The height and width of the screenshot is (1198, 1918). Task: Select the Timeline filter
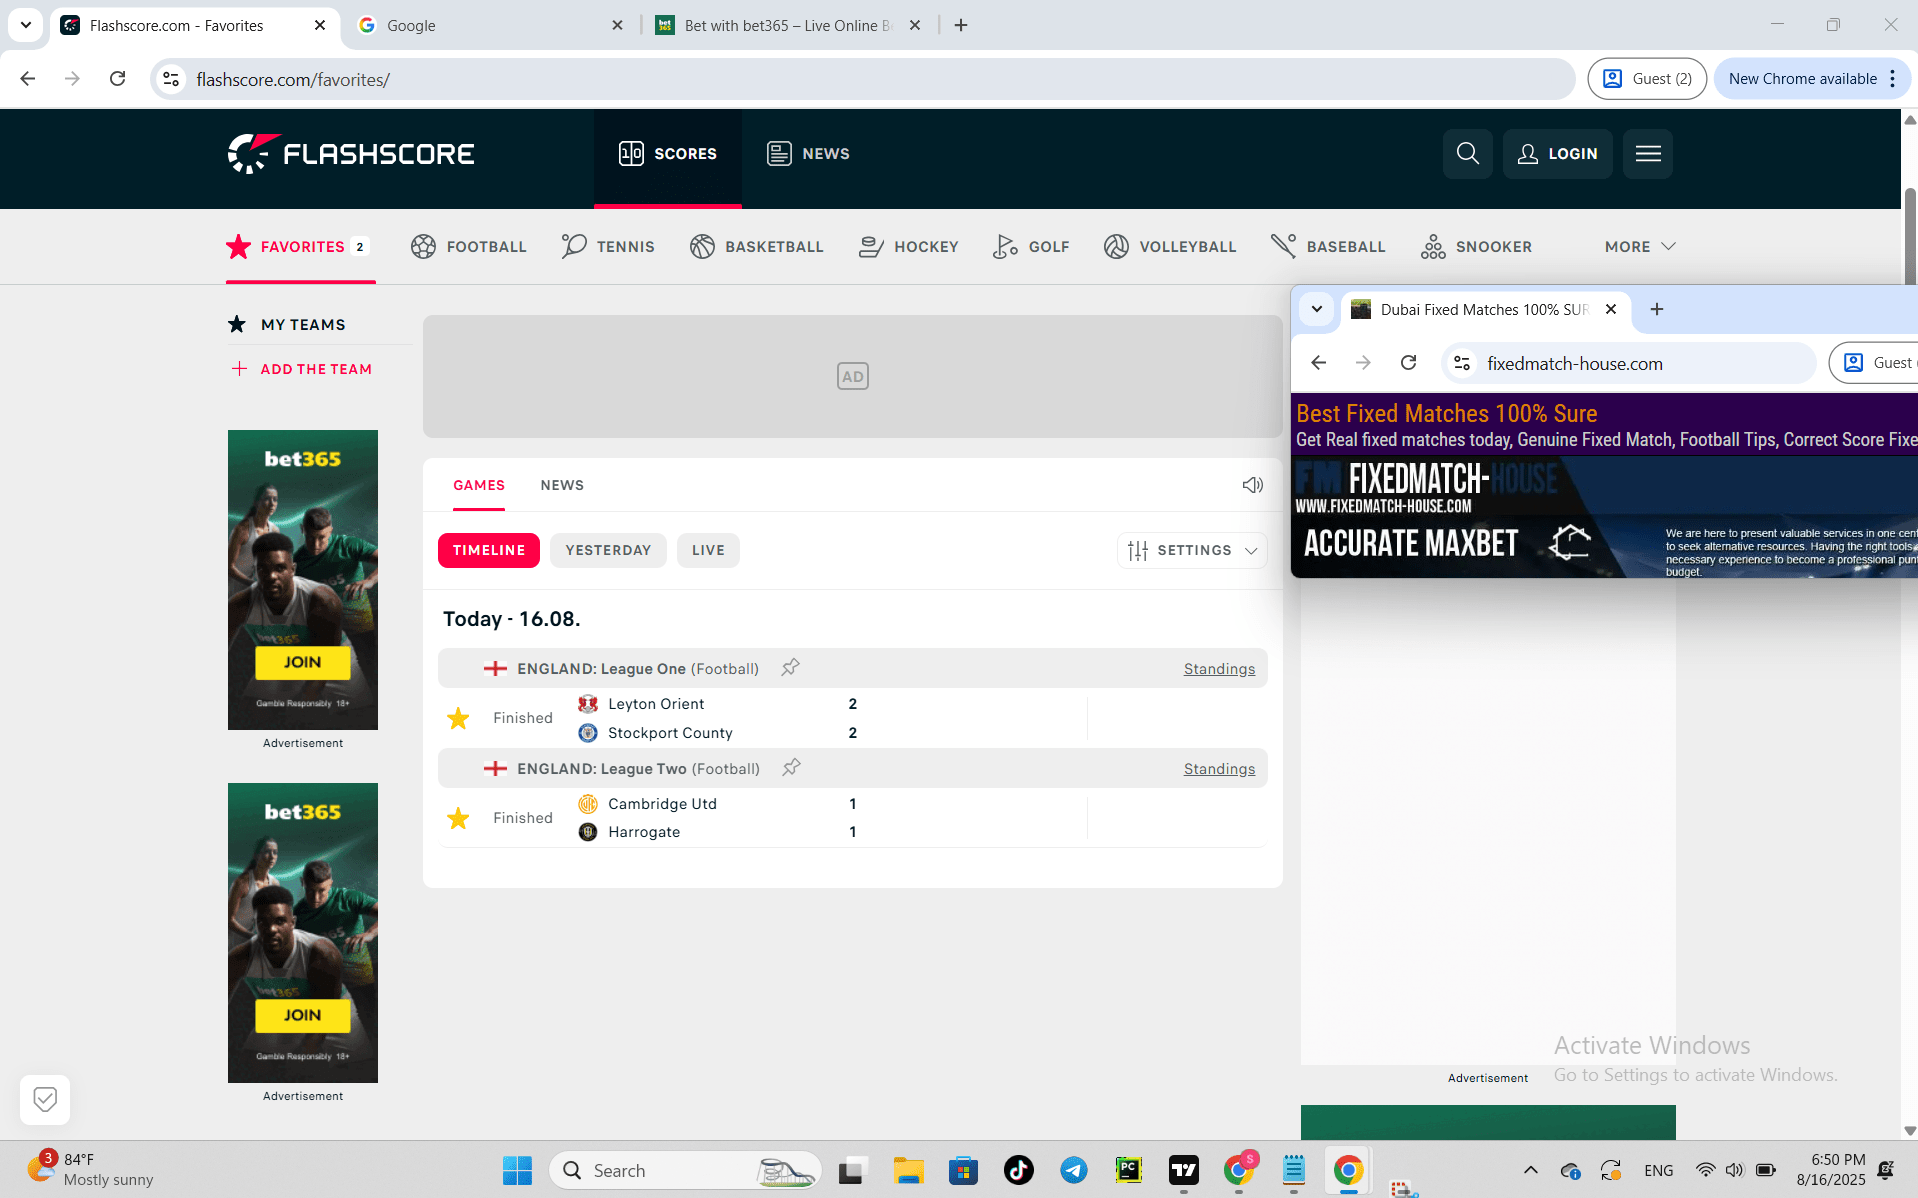[x=489, y=550]
